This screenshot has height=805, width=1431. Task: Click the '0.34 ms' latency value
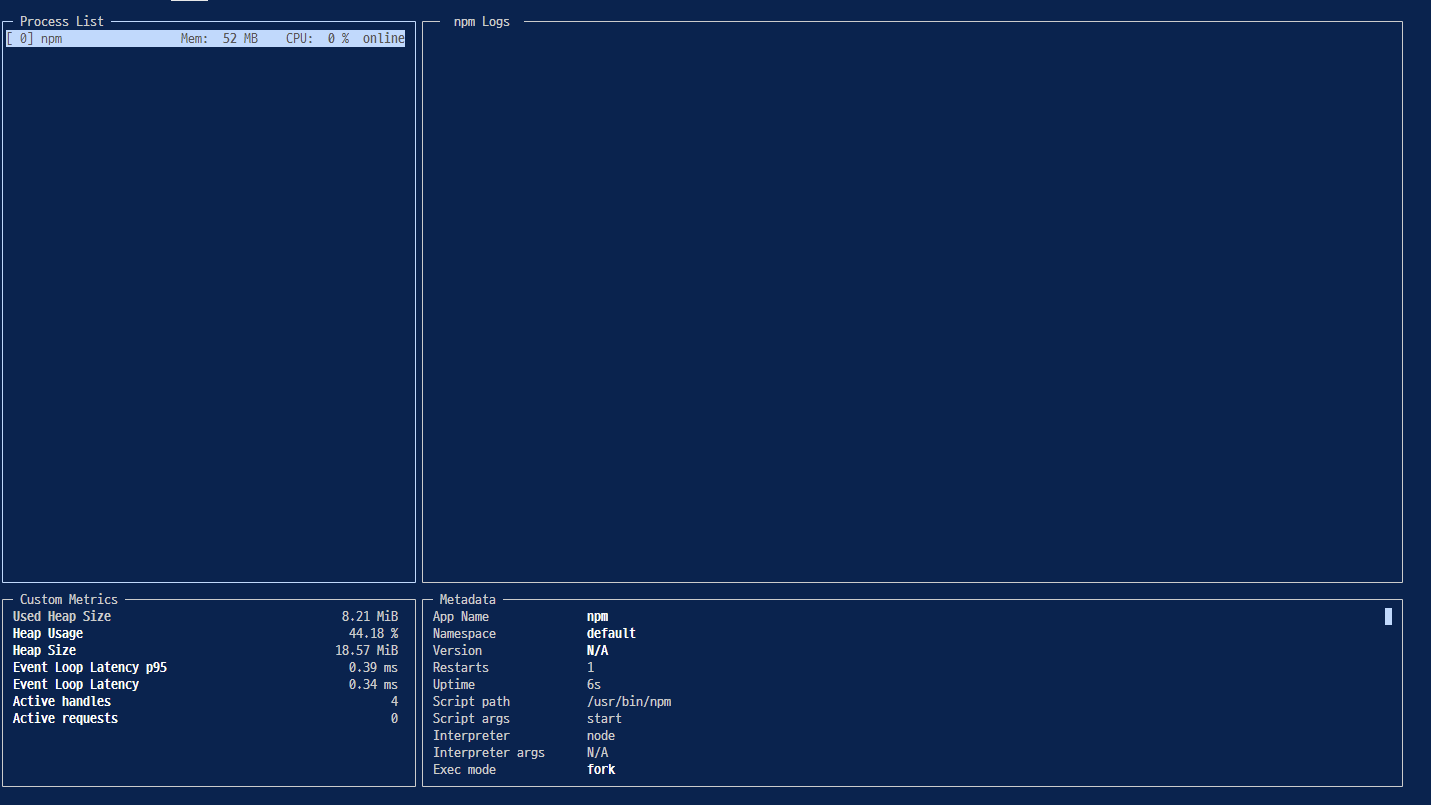pyautogui.click(x=374, y=684)
